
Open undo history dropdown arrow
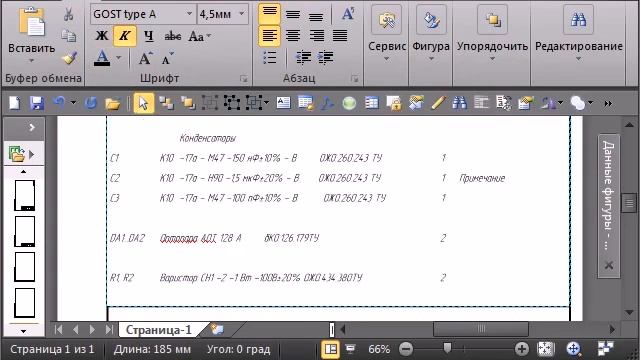(73, 102)
